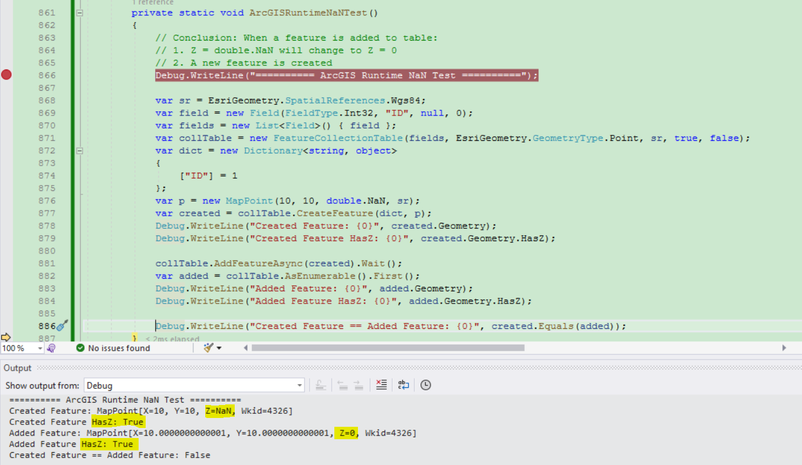802x465 pixels.
Task: Remove the breakpoint on line 866
Action: [x=6, y=75]
